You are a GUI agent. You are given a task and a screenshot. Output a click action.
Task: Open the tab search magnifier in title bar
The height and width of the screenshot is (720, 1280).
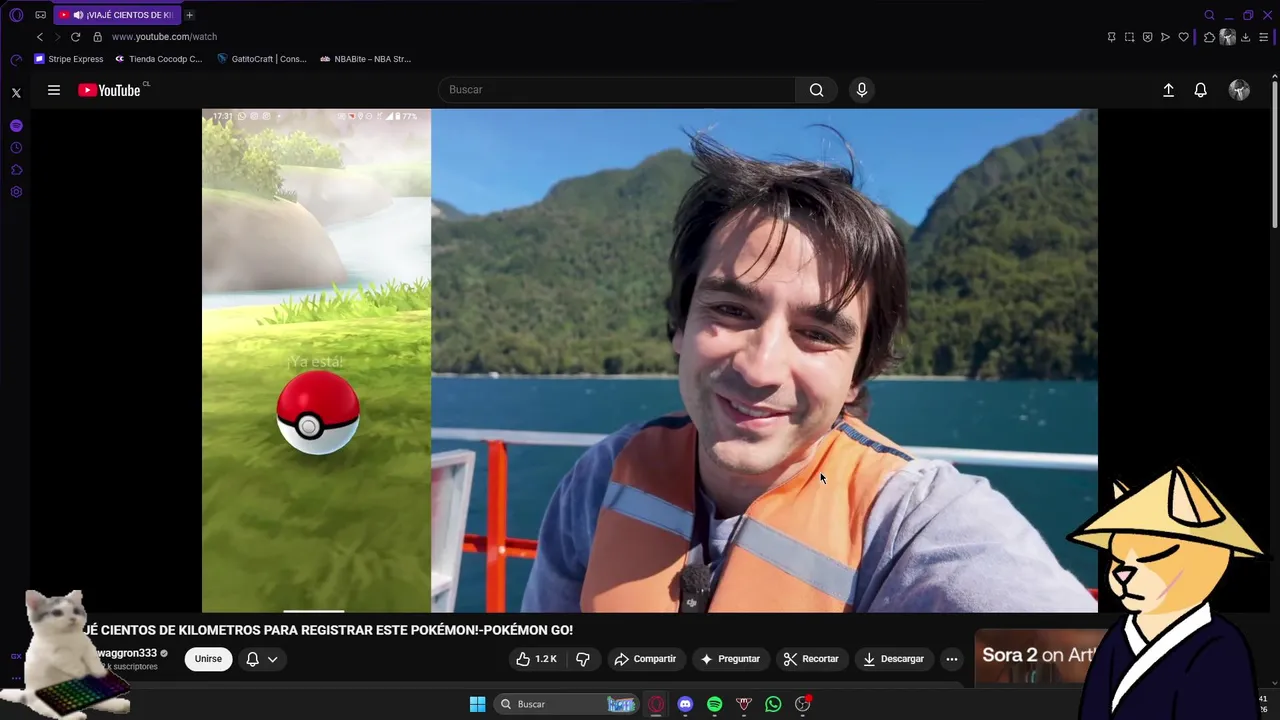(1209, 15)
